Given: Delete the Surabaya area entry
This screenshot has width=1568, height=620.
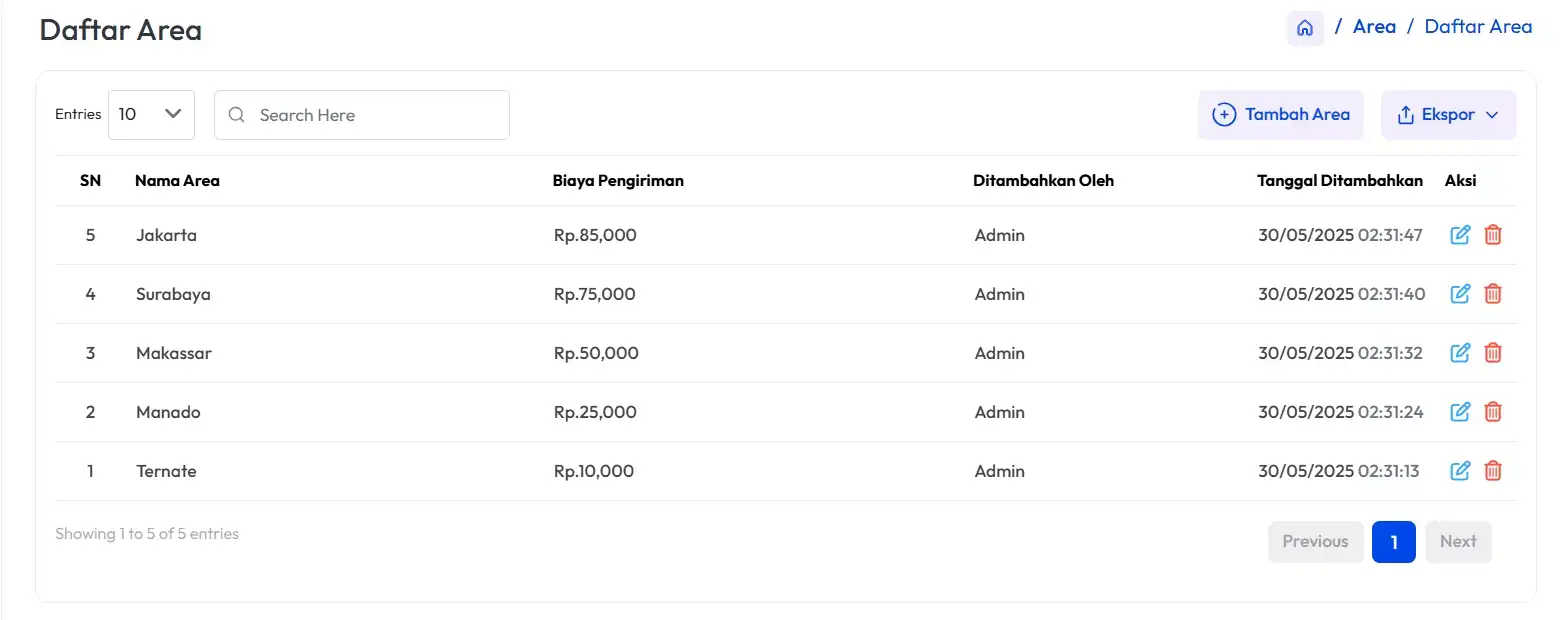Looking at the screenshot, I should click(1493, 294).
